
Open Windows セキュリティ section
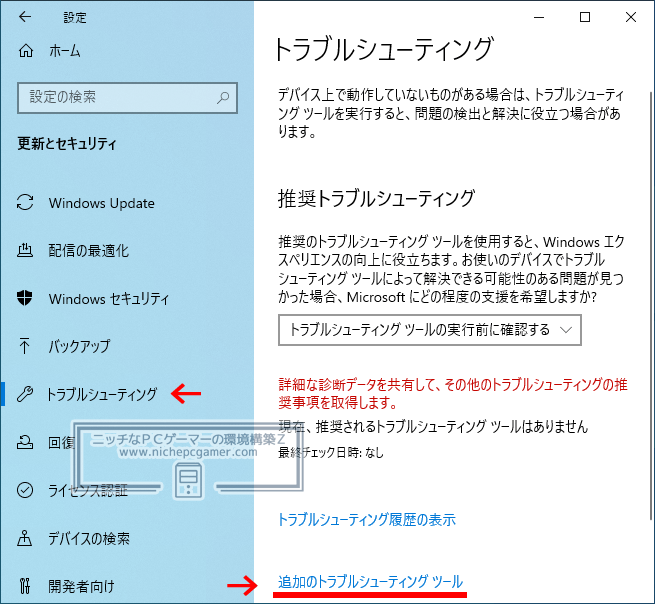pyautogui.click(x=109, y=299)
